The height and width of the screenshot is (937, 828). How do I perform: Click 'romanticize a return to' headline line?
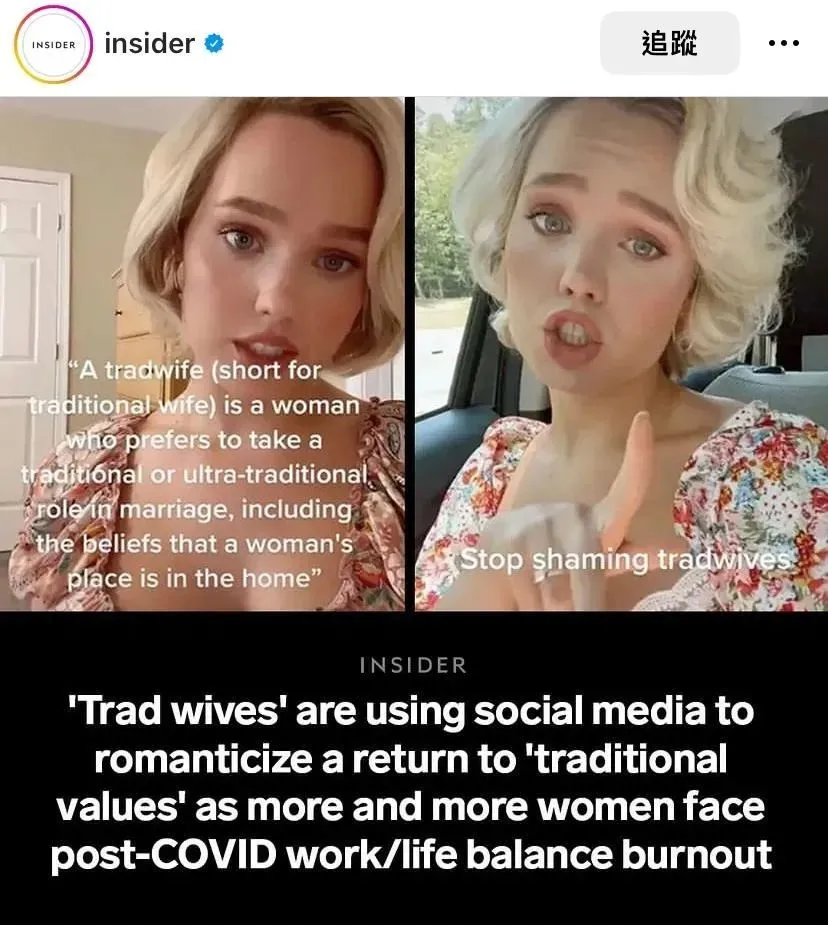click(x=411, y=759)
